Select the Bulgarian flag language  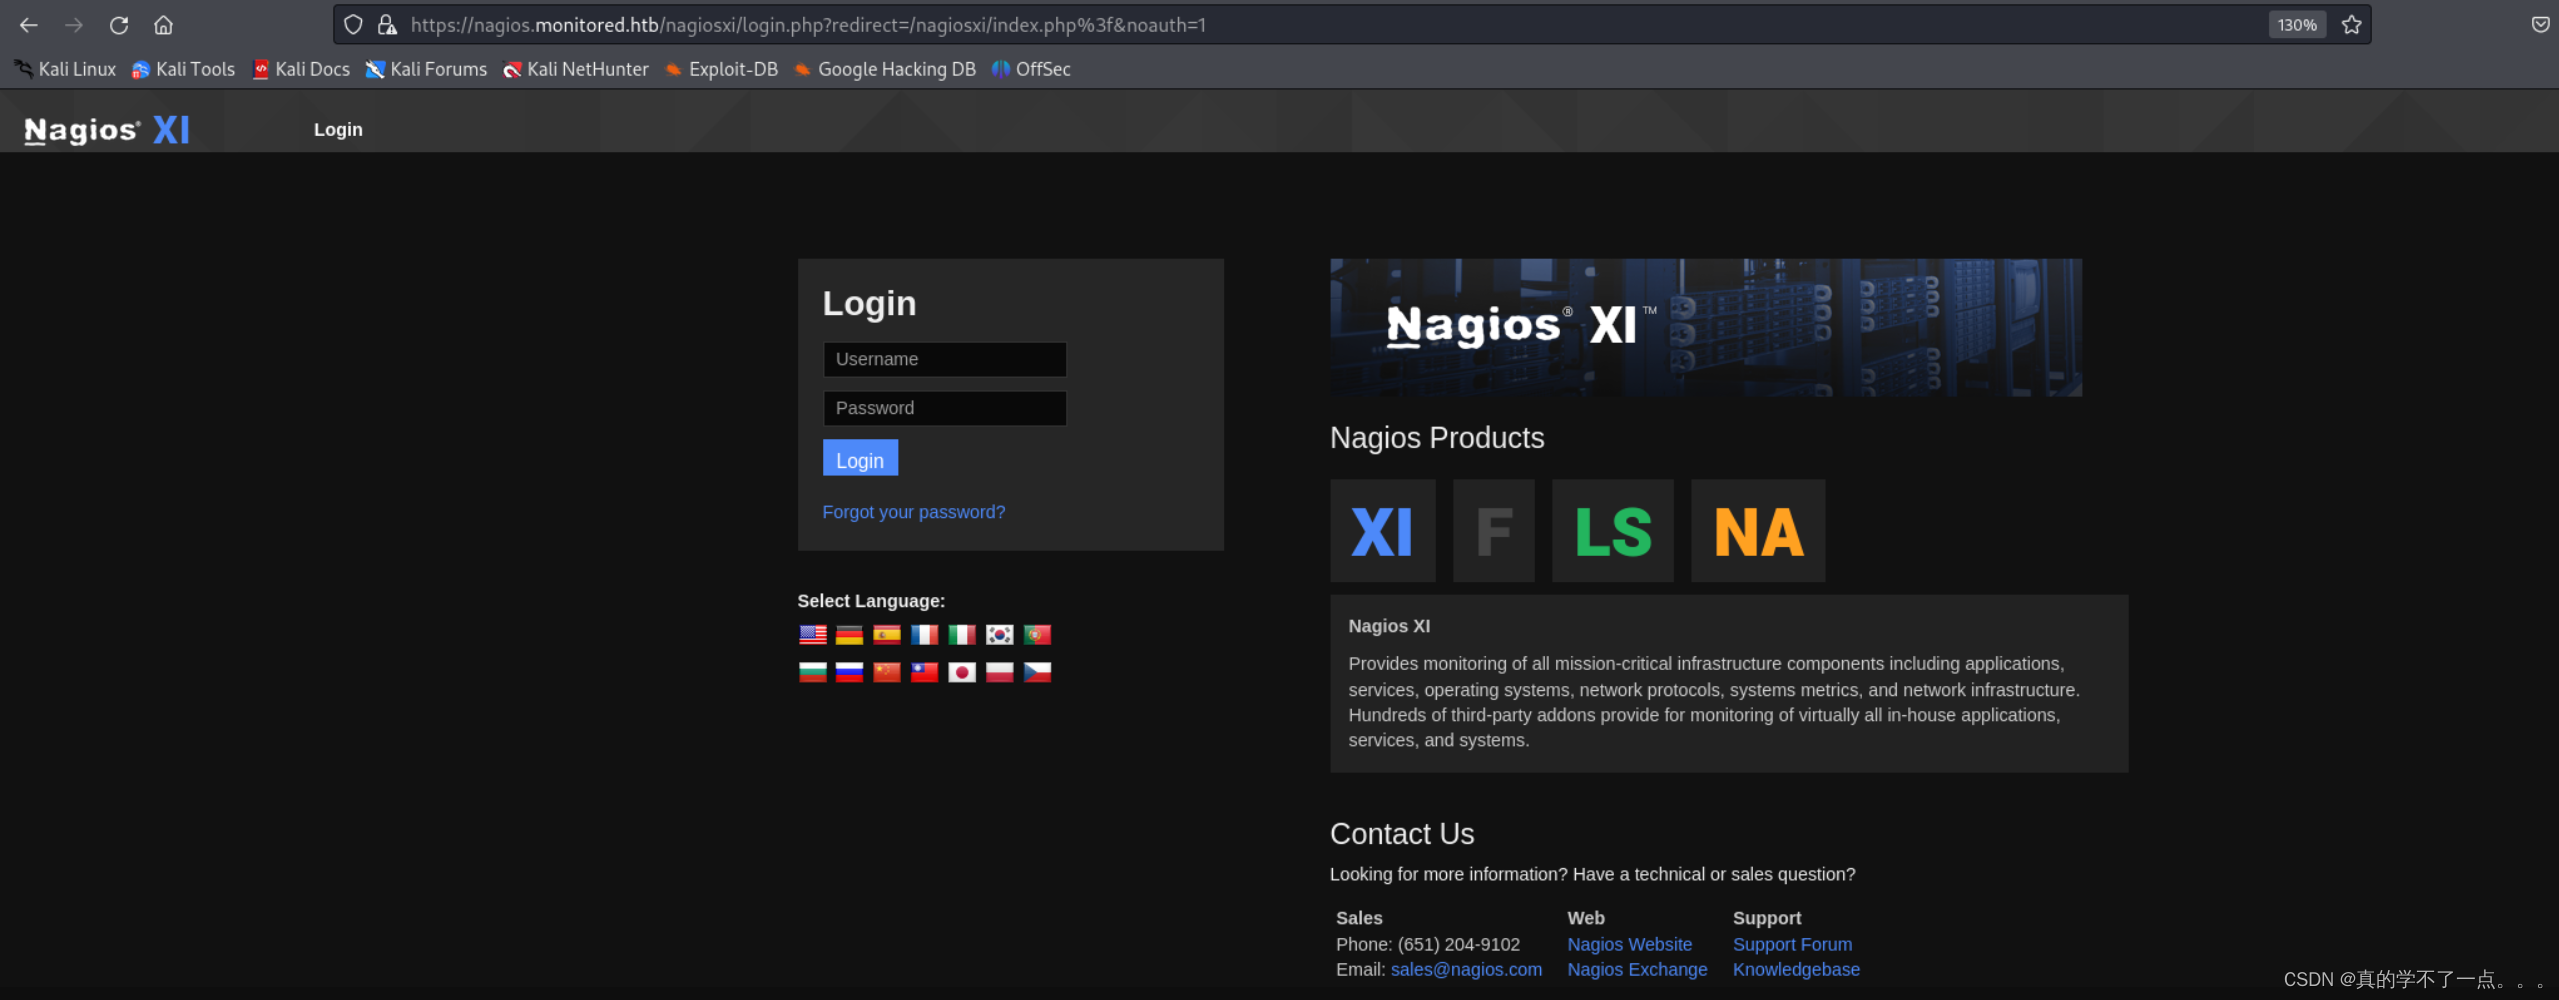(x=813, y=672)
